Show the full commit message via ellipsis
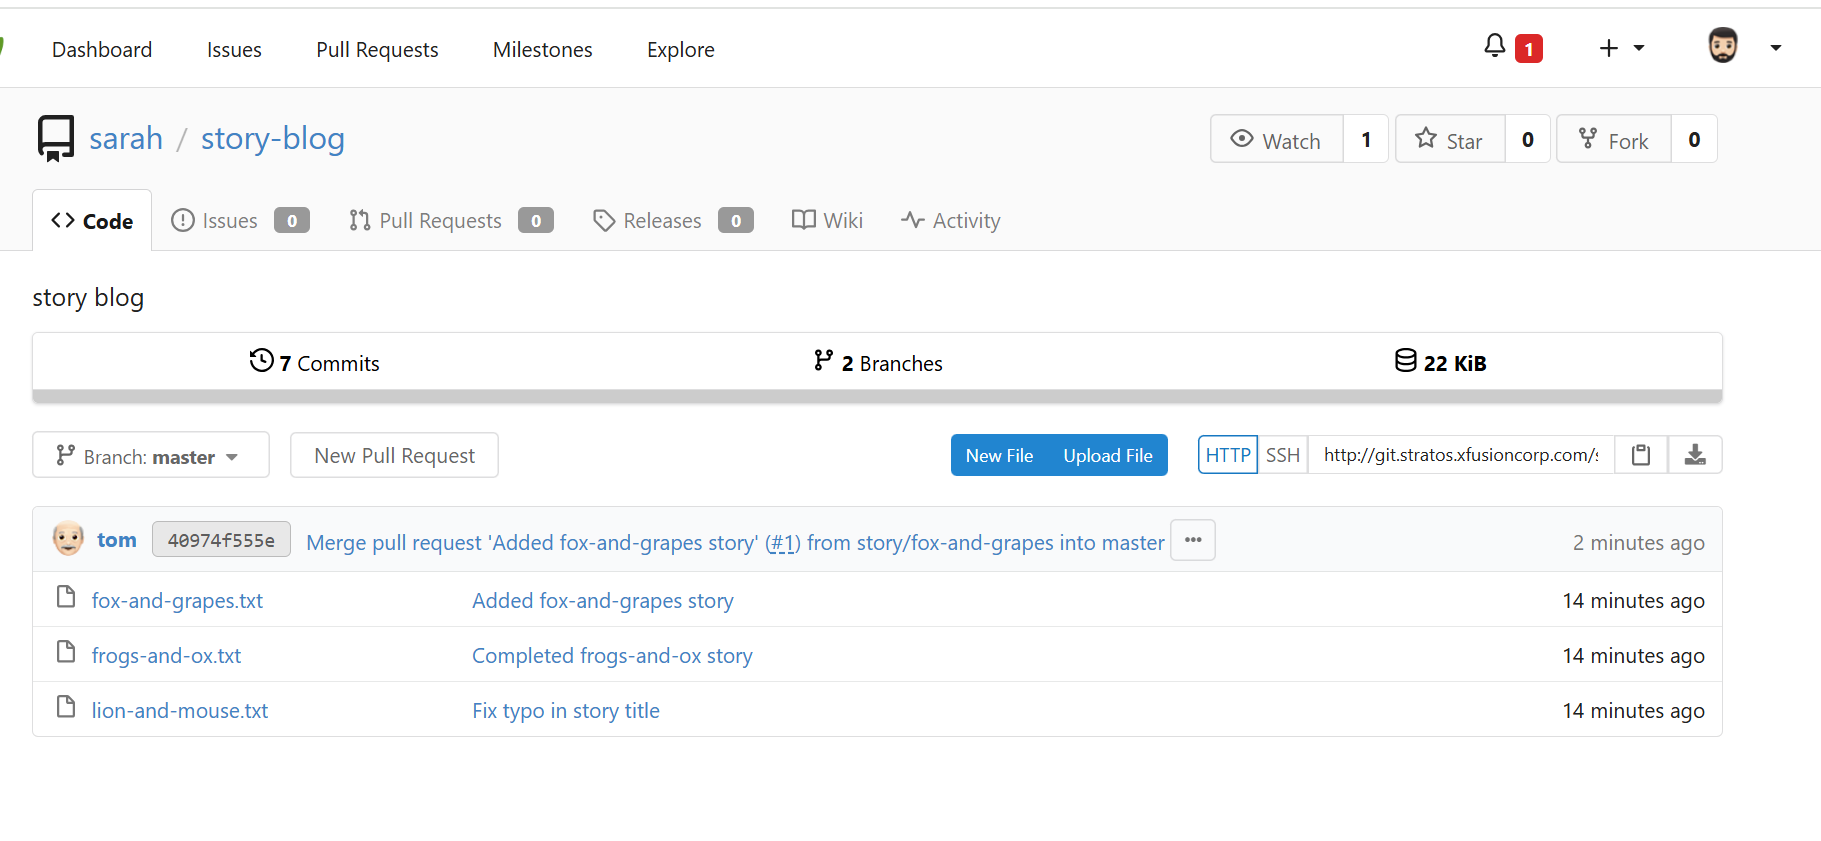Screen dimensions: 1821x841 (x=1193, y=540)
